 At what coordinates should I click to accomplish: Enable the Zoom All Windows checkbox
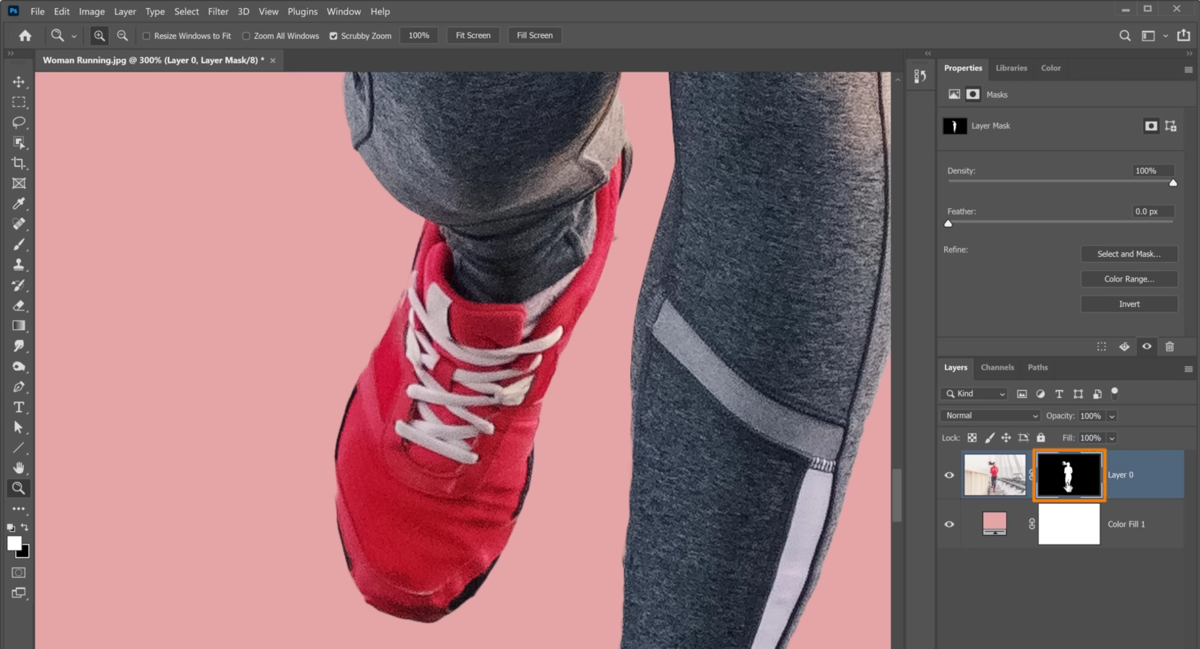click(247, 35)
